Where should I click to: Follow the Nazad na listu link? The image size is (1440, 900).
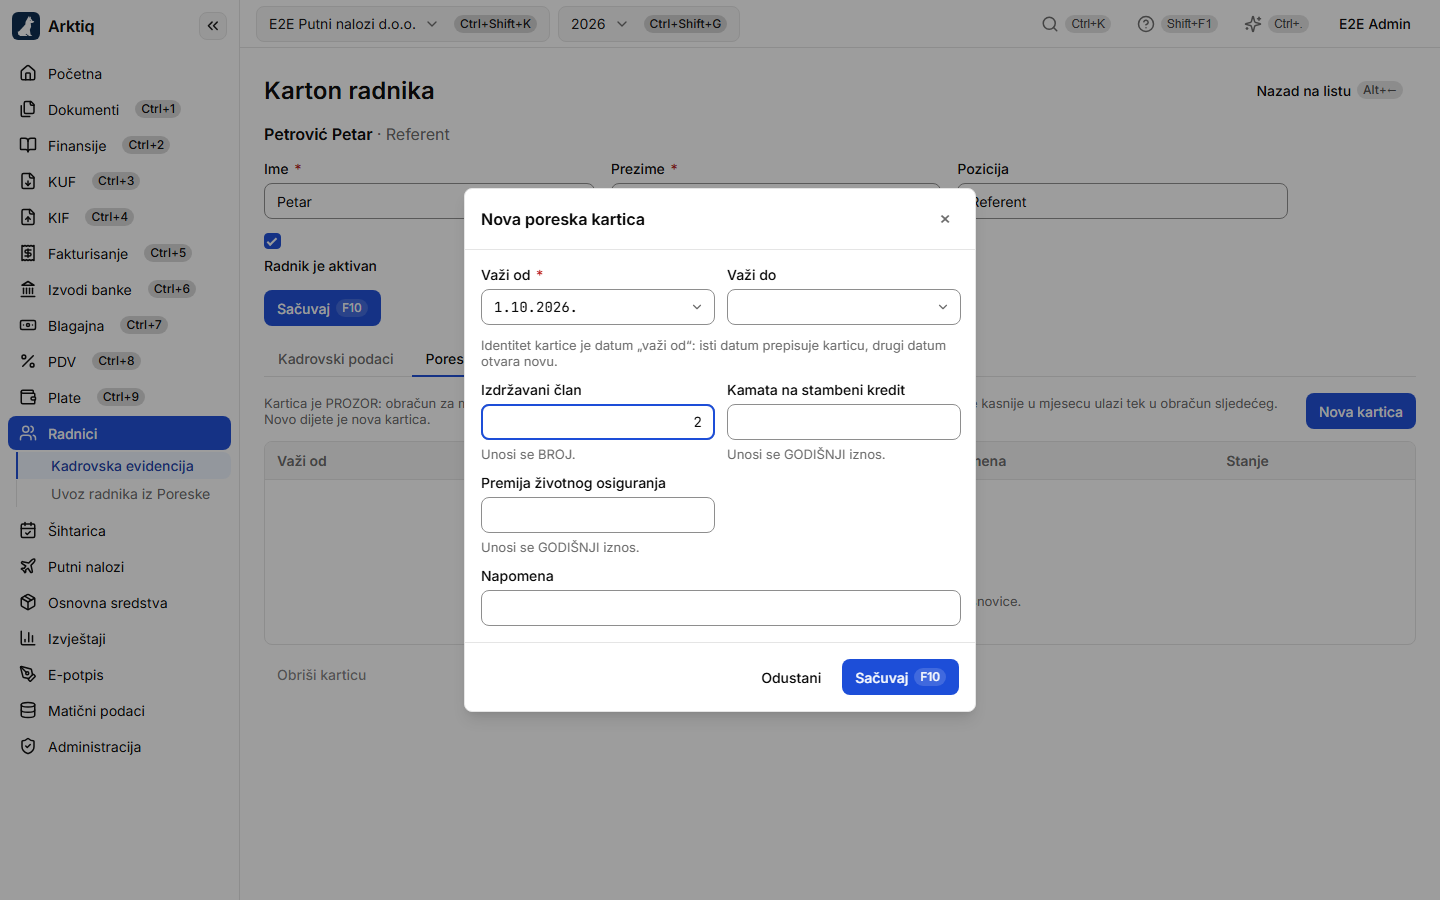1330,91
